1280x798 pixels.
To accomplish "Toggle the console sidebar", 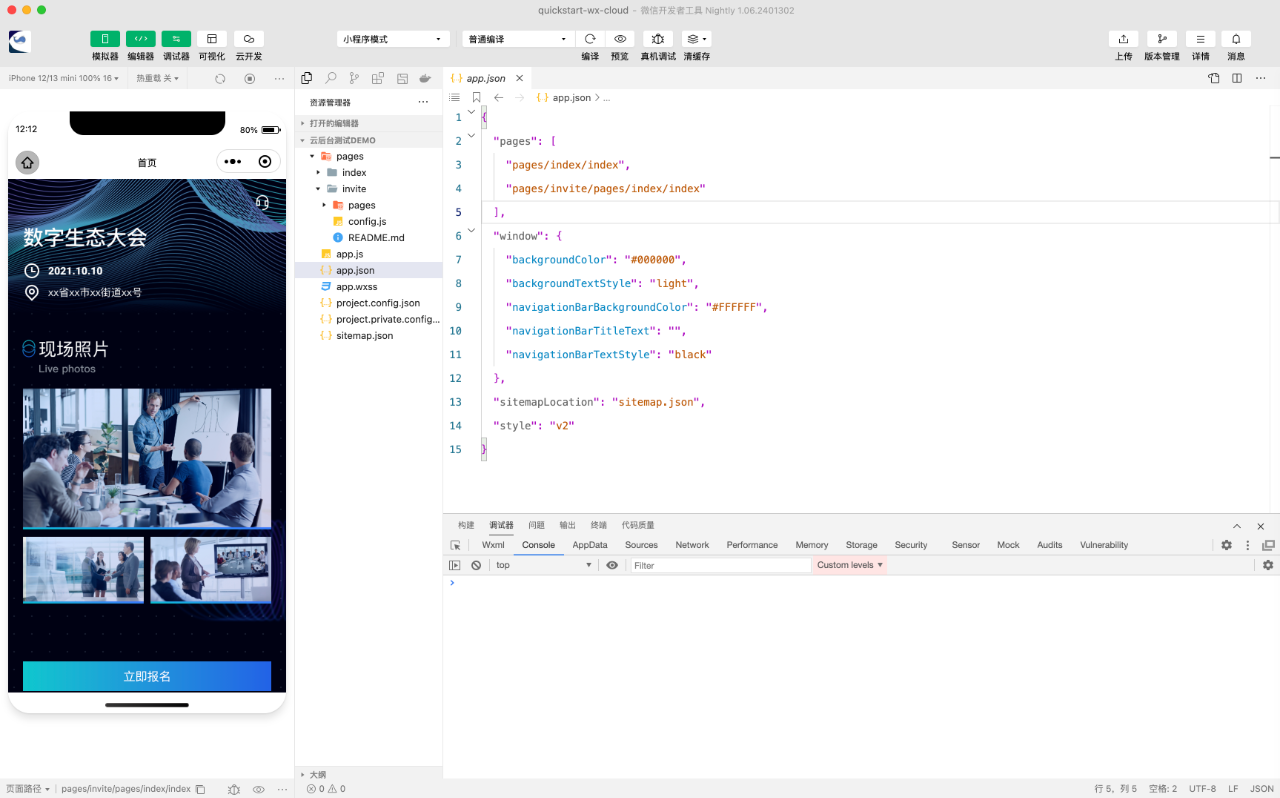I will tap(455, 565).
